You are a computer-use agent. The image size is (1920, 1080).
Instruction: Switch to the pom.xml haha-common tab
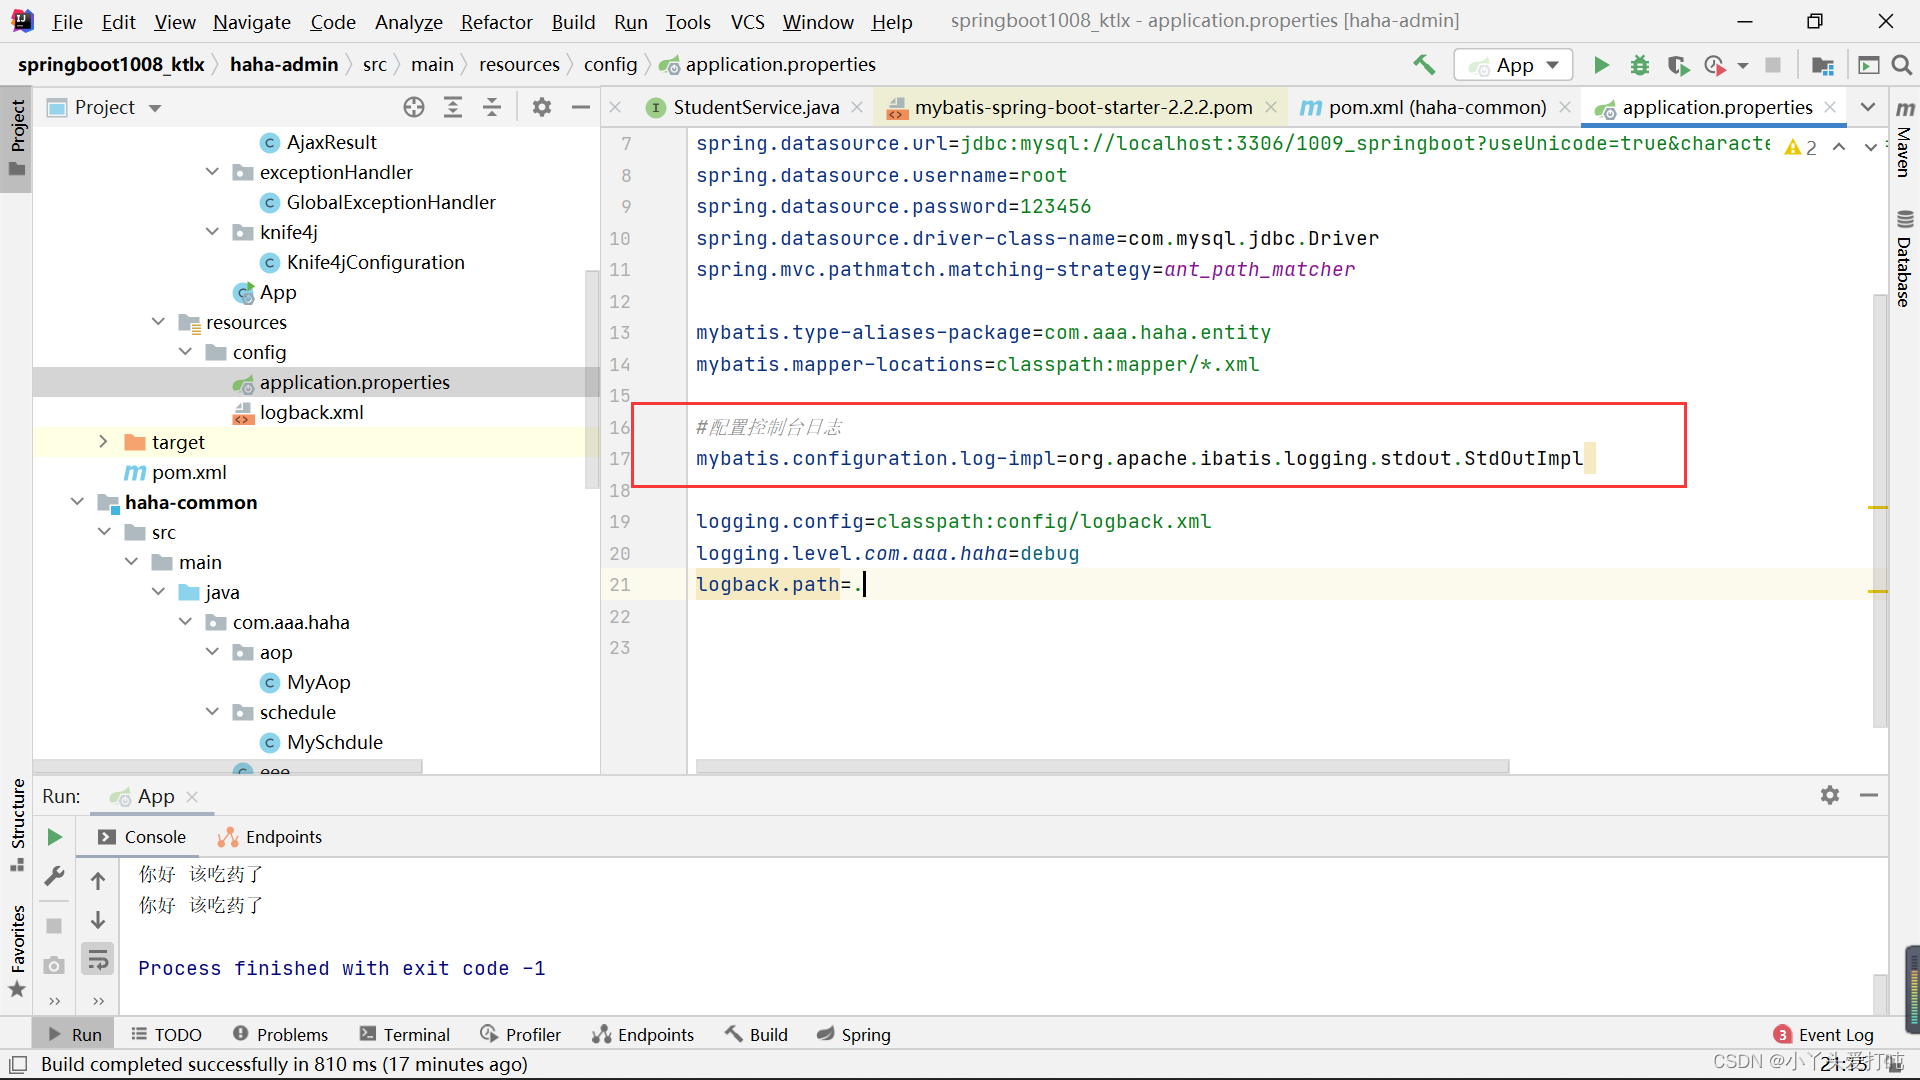[x=1431, y=107]
